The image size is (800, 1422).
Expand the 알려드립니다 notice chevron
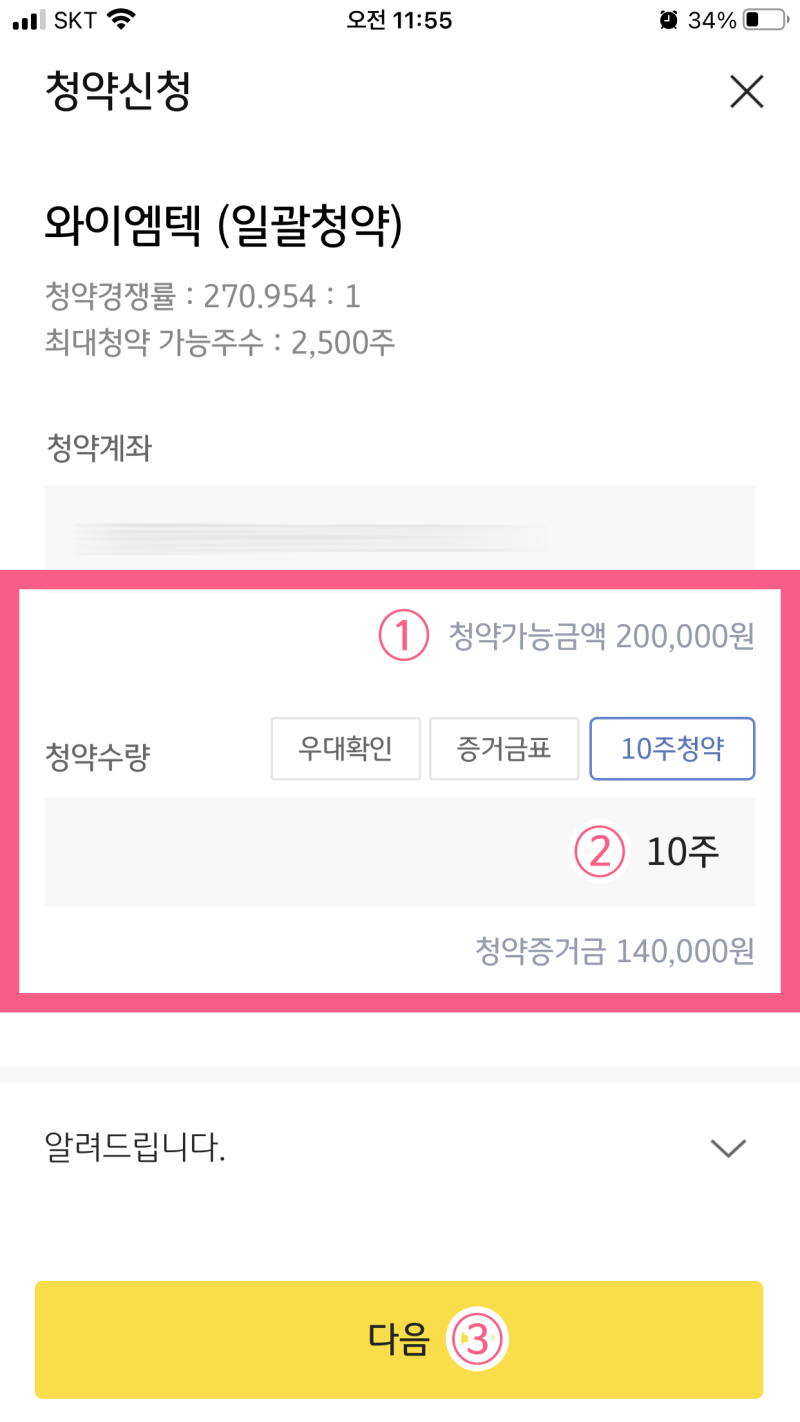(727, 1148)
